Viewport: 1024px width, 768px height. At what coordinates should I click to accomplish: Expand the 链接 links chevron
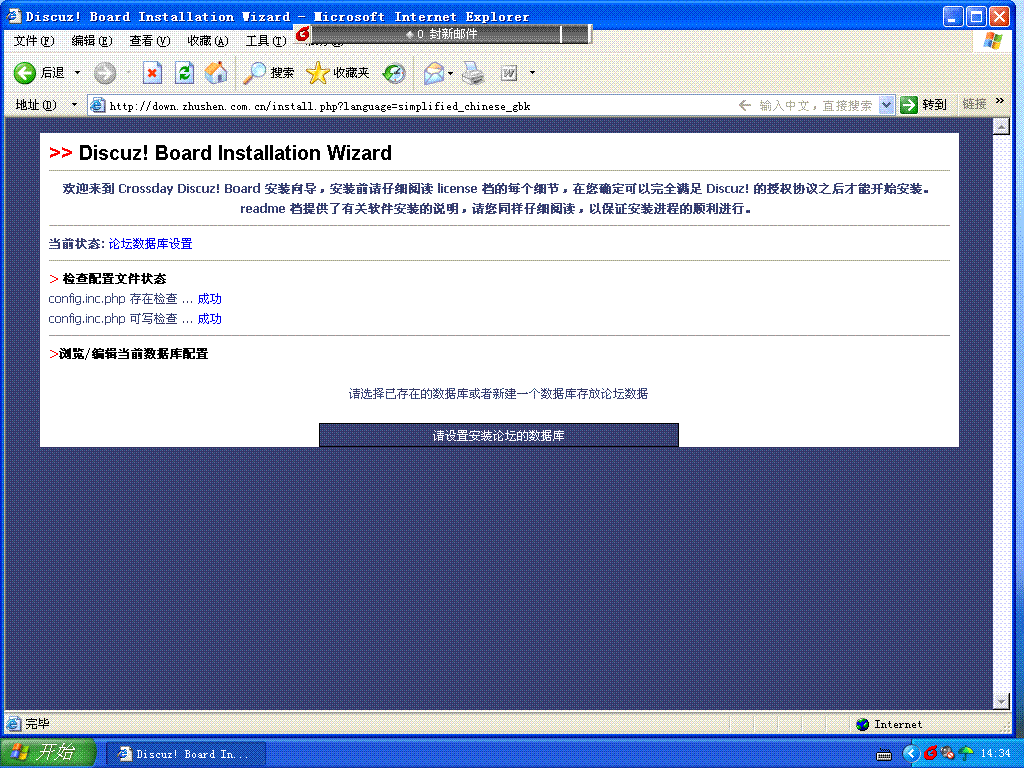pos(1000,101)
